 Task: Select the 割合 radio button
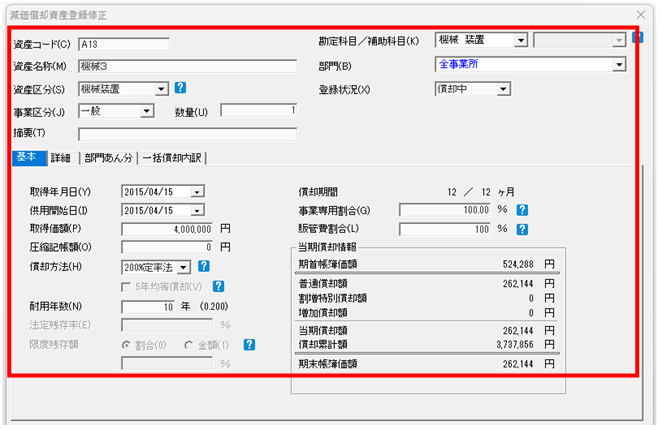[x=127, y=345]
